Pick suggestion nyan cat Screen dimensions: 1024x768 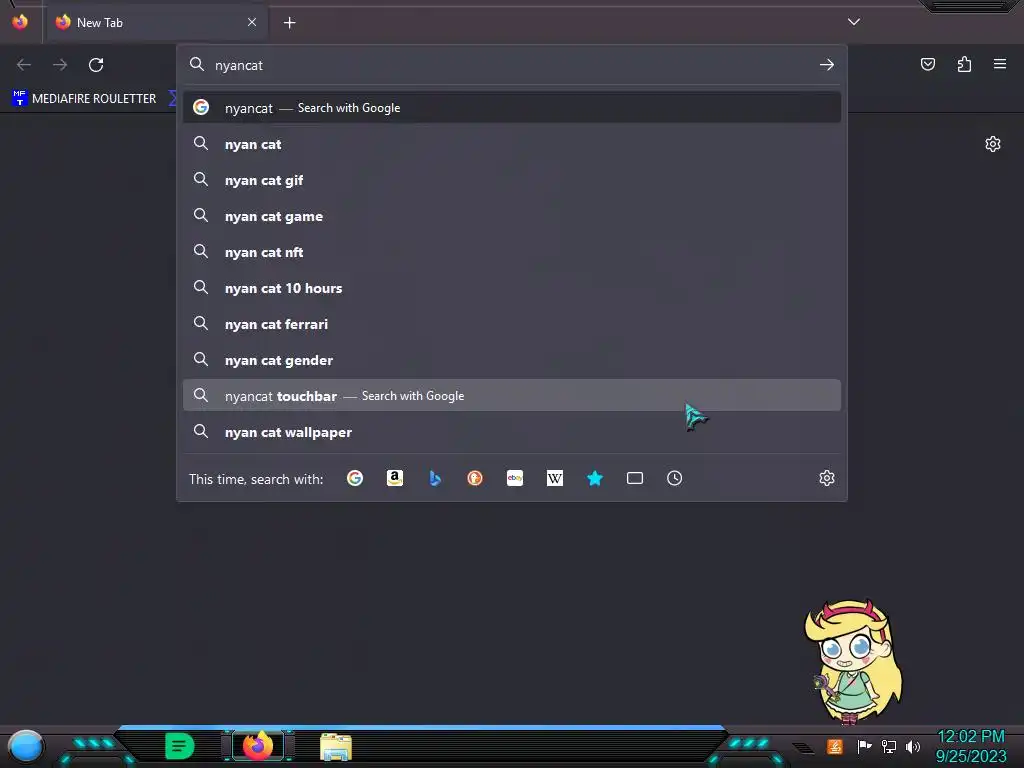click(512, 144)
